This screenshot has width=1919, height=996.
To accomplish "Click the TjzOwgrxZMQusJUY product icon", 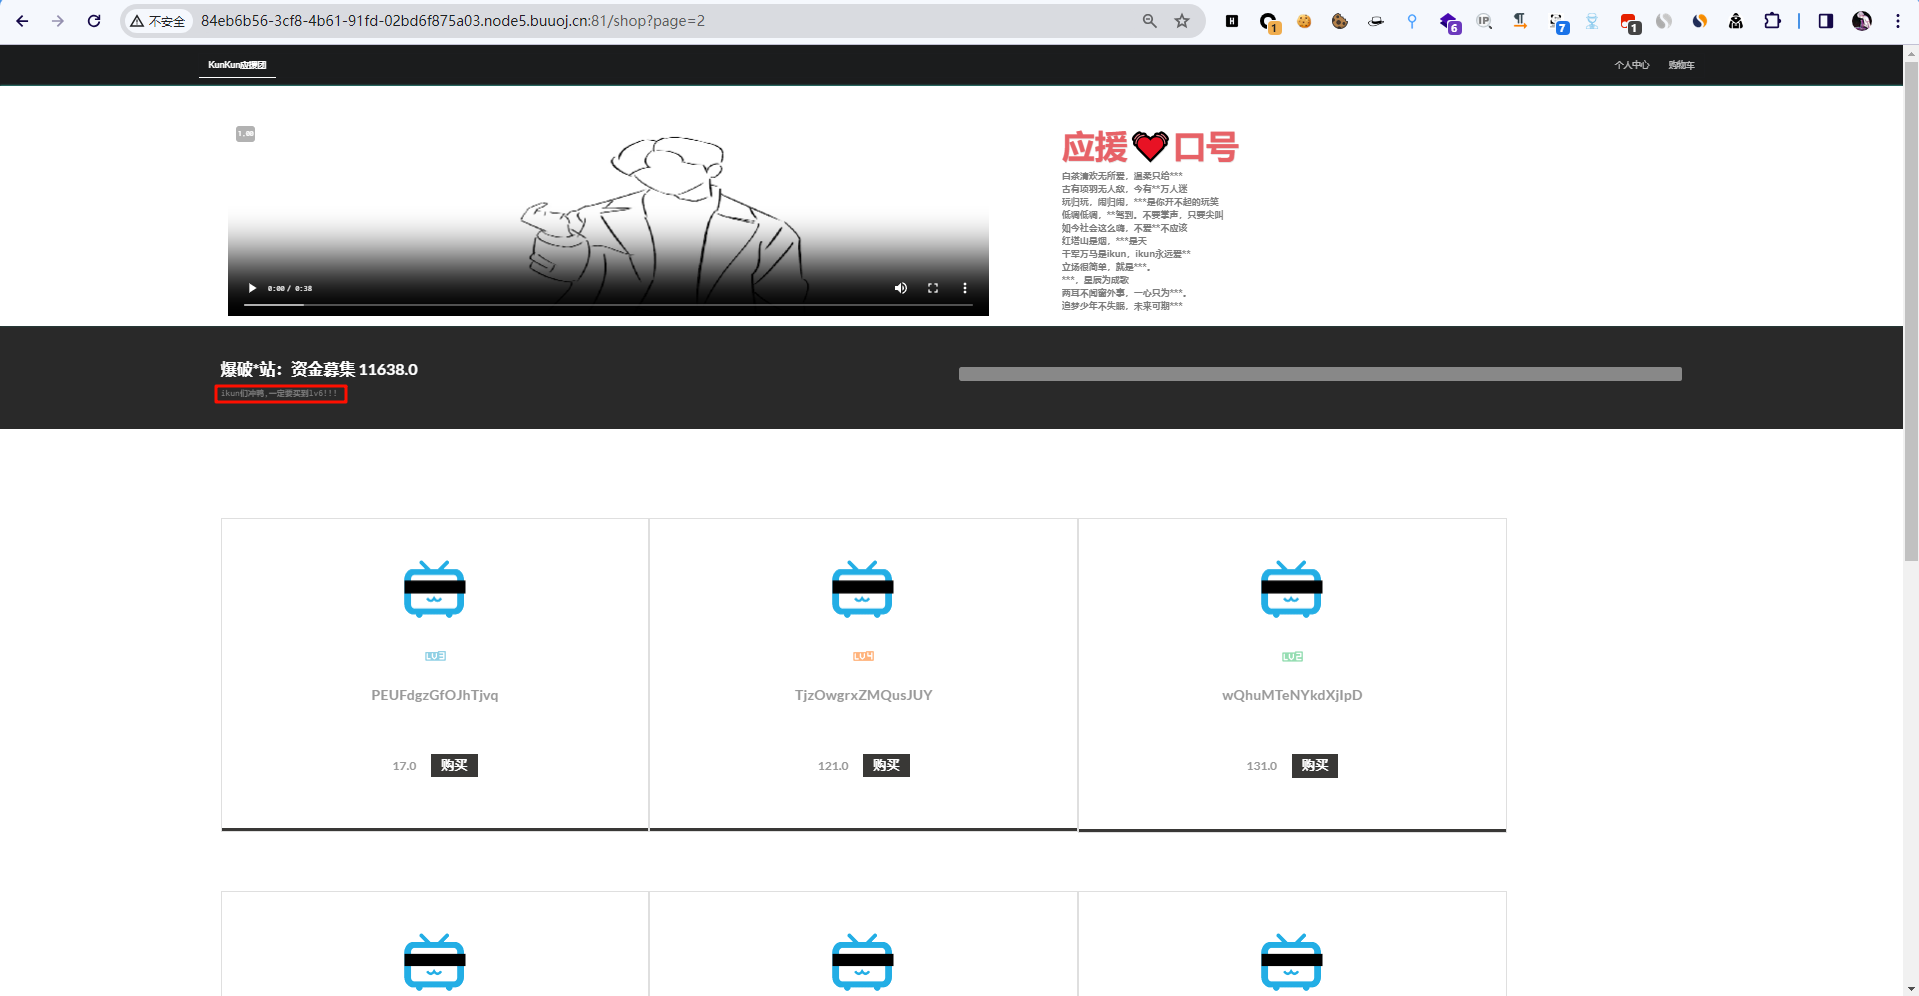I will pyautogui.click(x=862, y=589).
